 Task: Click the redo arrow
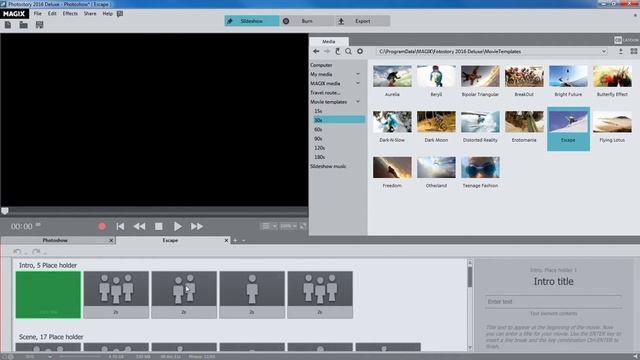click(x=36, y=252)
